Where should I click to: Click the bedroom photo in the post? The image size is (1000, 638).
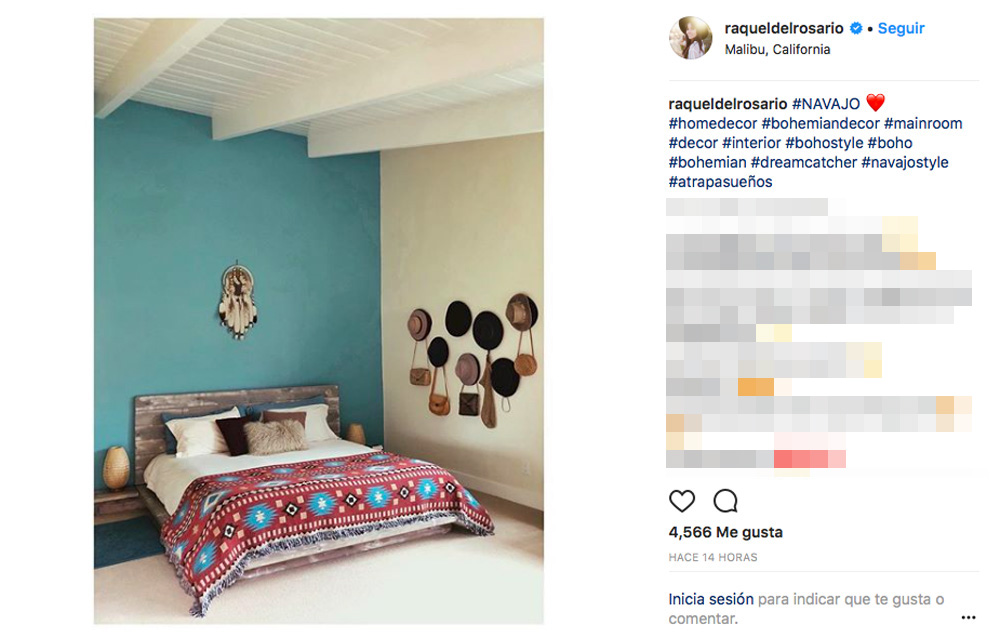pyautogui.click(x=319, y=321)
